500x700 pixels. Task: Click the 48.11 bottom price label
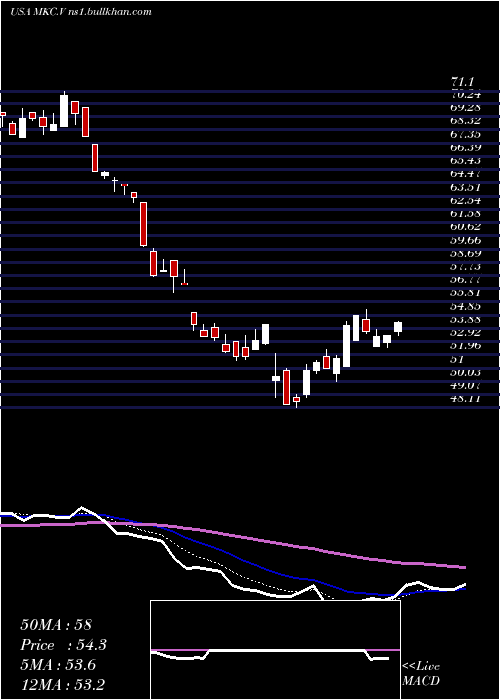coord(466,398)
